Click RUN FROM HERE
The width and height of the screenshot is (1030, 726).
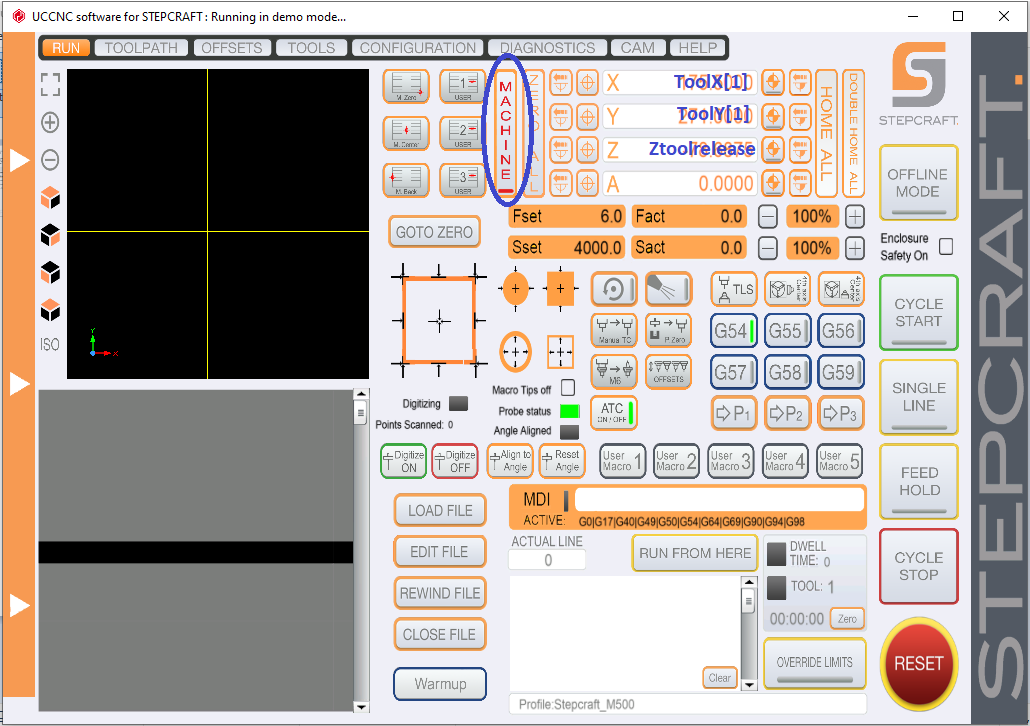pyautogui.click(x=695, y=553)
